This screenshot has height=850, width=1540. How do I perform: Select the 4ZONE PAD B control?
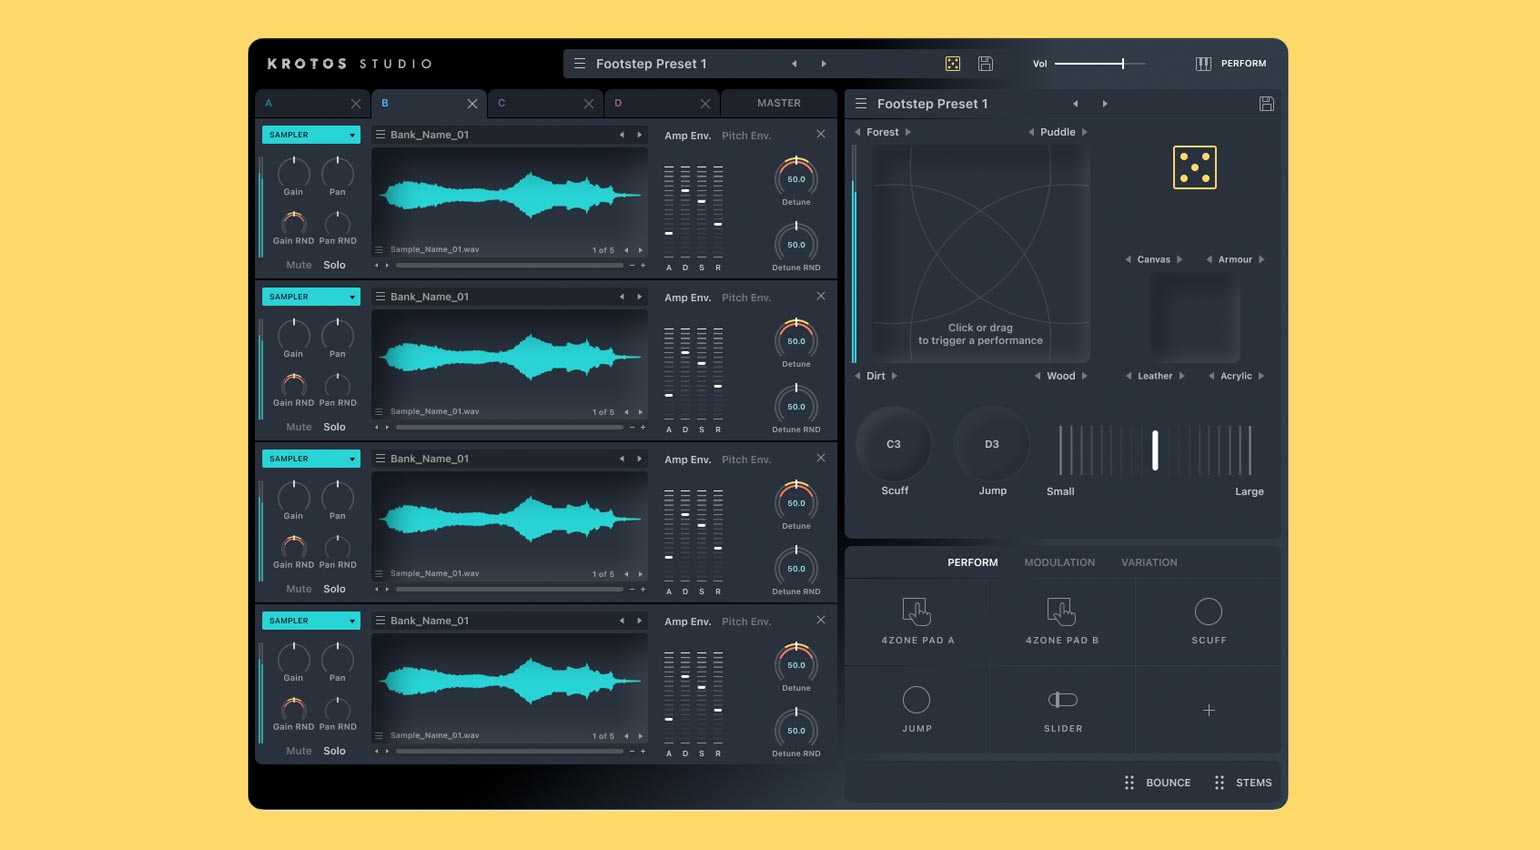click(x=1062, y=622)
